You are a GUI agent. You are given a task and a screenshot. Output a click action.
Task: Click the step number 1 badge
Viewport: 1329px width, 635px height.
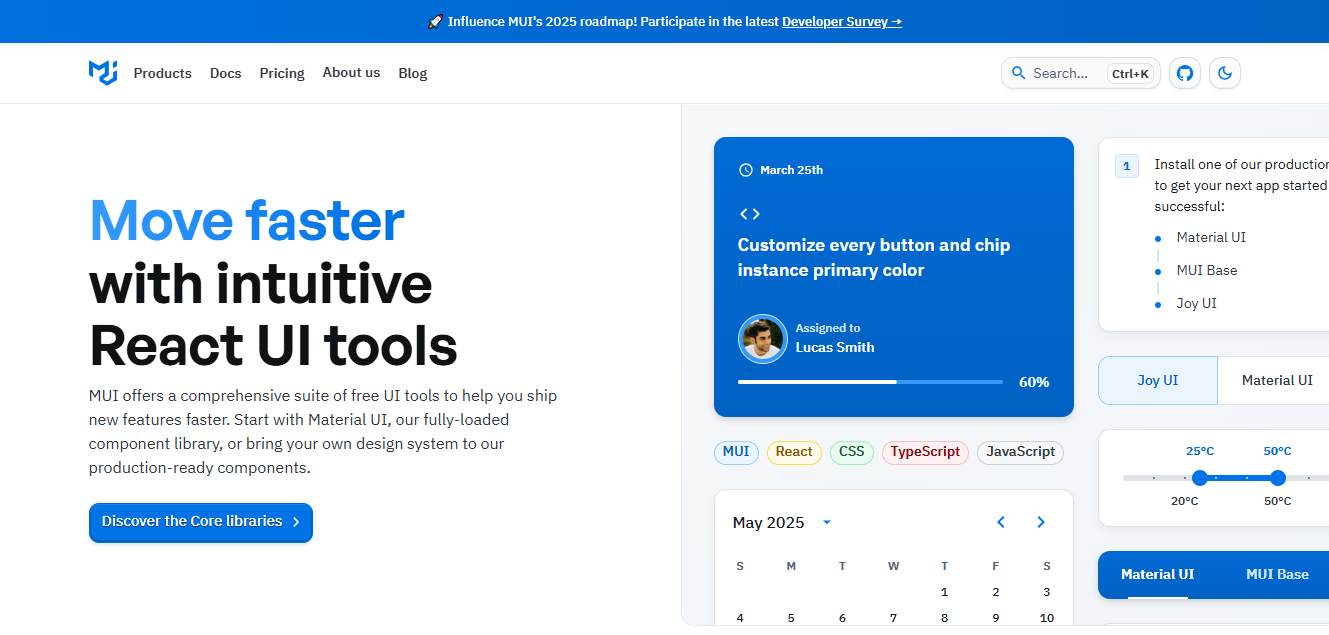1127,166
